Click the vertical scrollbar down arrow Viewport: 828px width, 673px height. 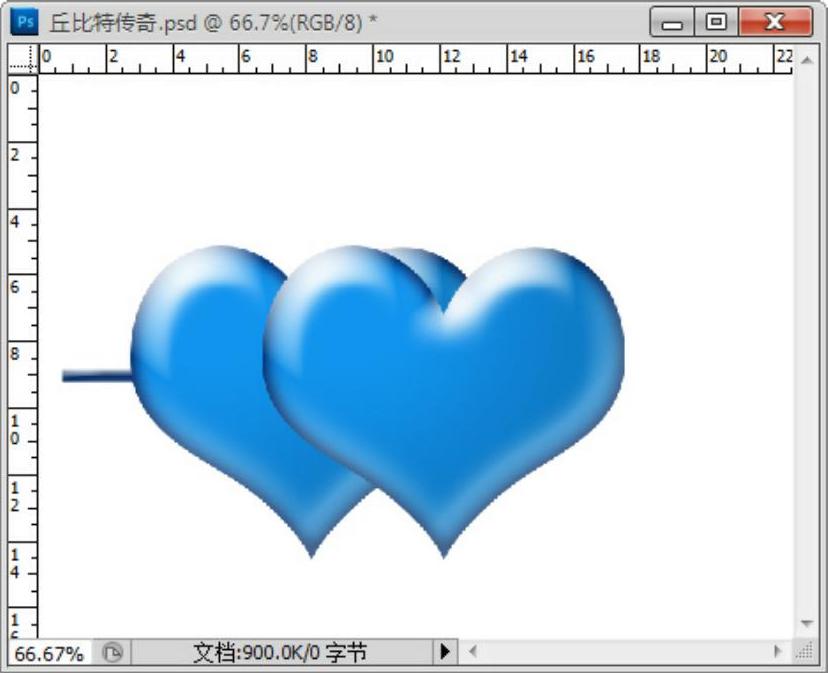pos(807,624)
